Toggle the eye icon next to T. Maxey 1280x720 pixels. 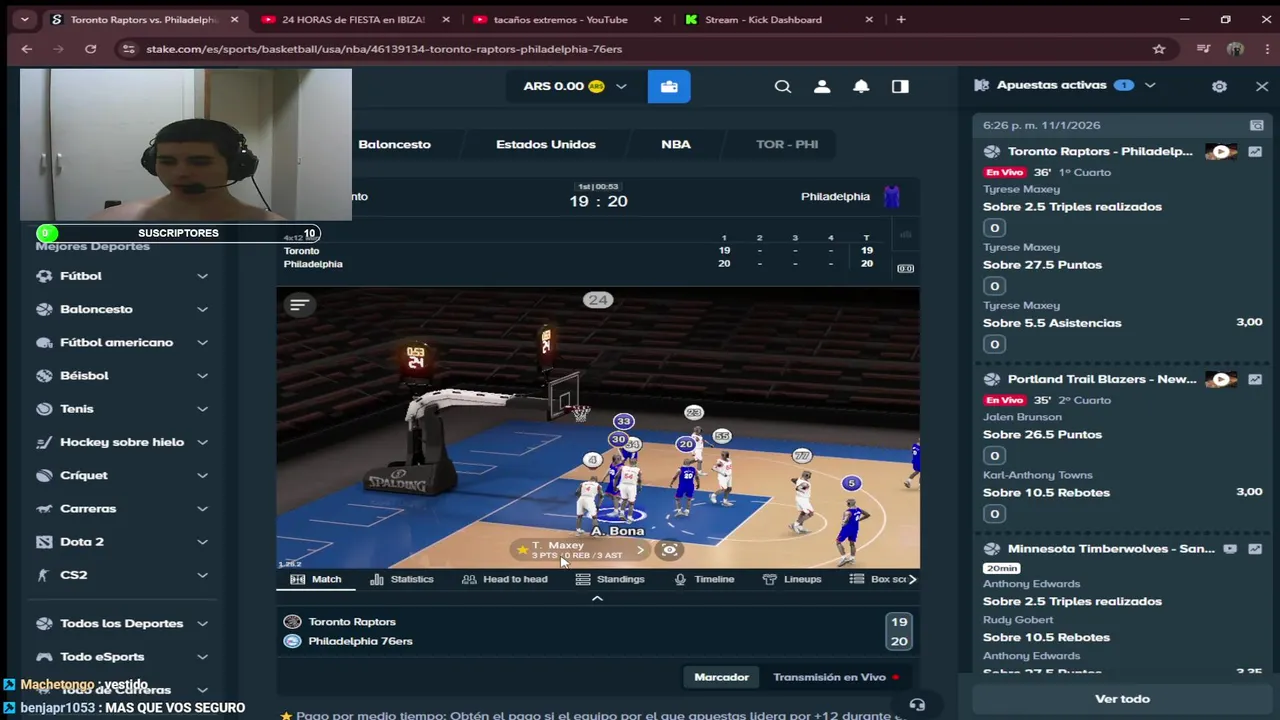pos(670,549)
